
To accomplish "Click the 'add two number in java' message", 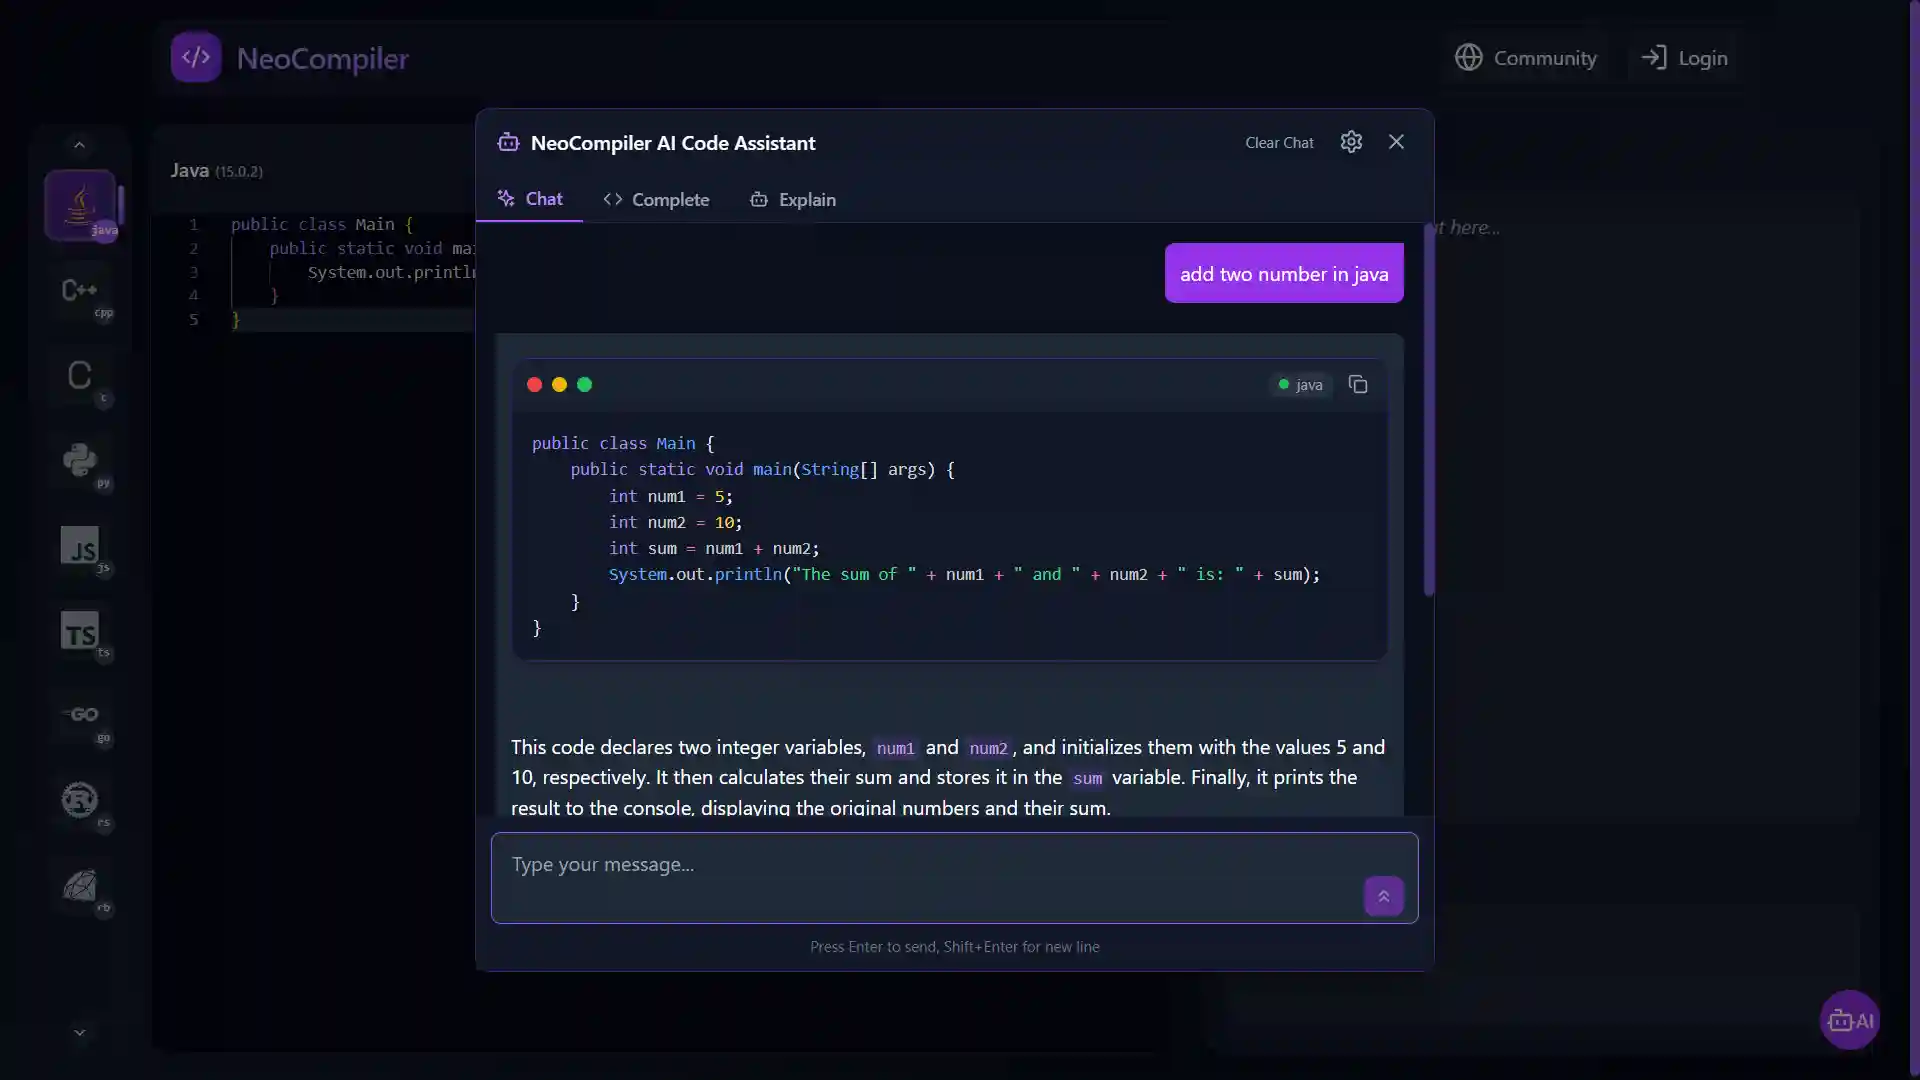I will tap(1284, 273).
